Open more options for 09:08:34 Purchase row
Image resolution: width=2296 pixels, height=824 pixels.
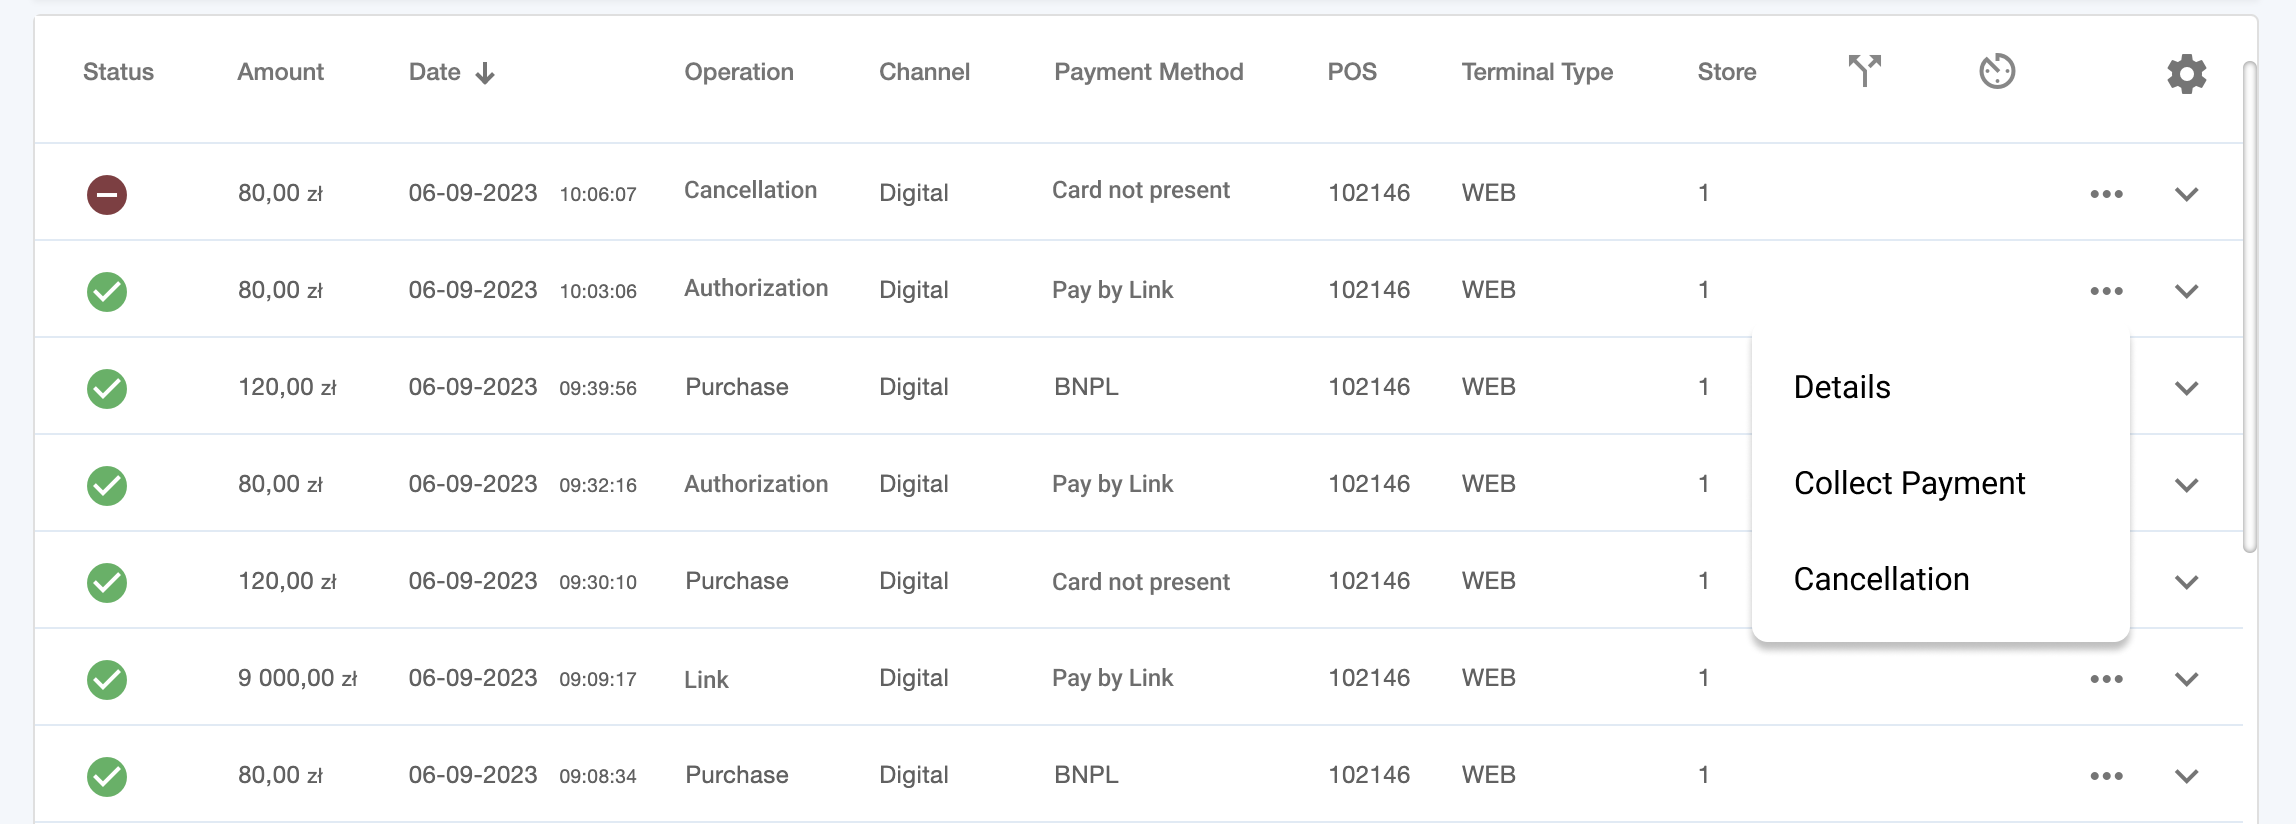click(2106, 776)
